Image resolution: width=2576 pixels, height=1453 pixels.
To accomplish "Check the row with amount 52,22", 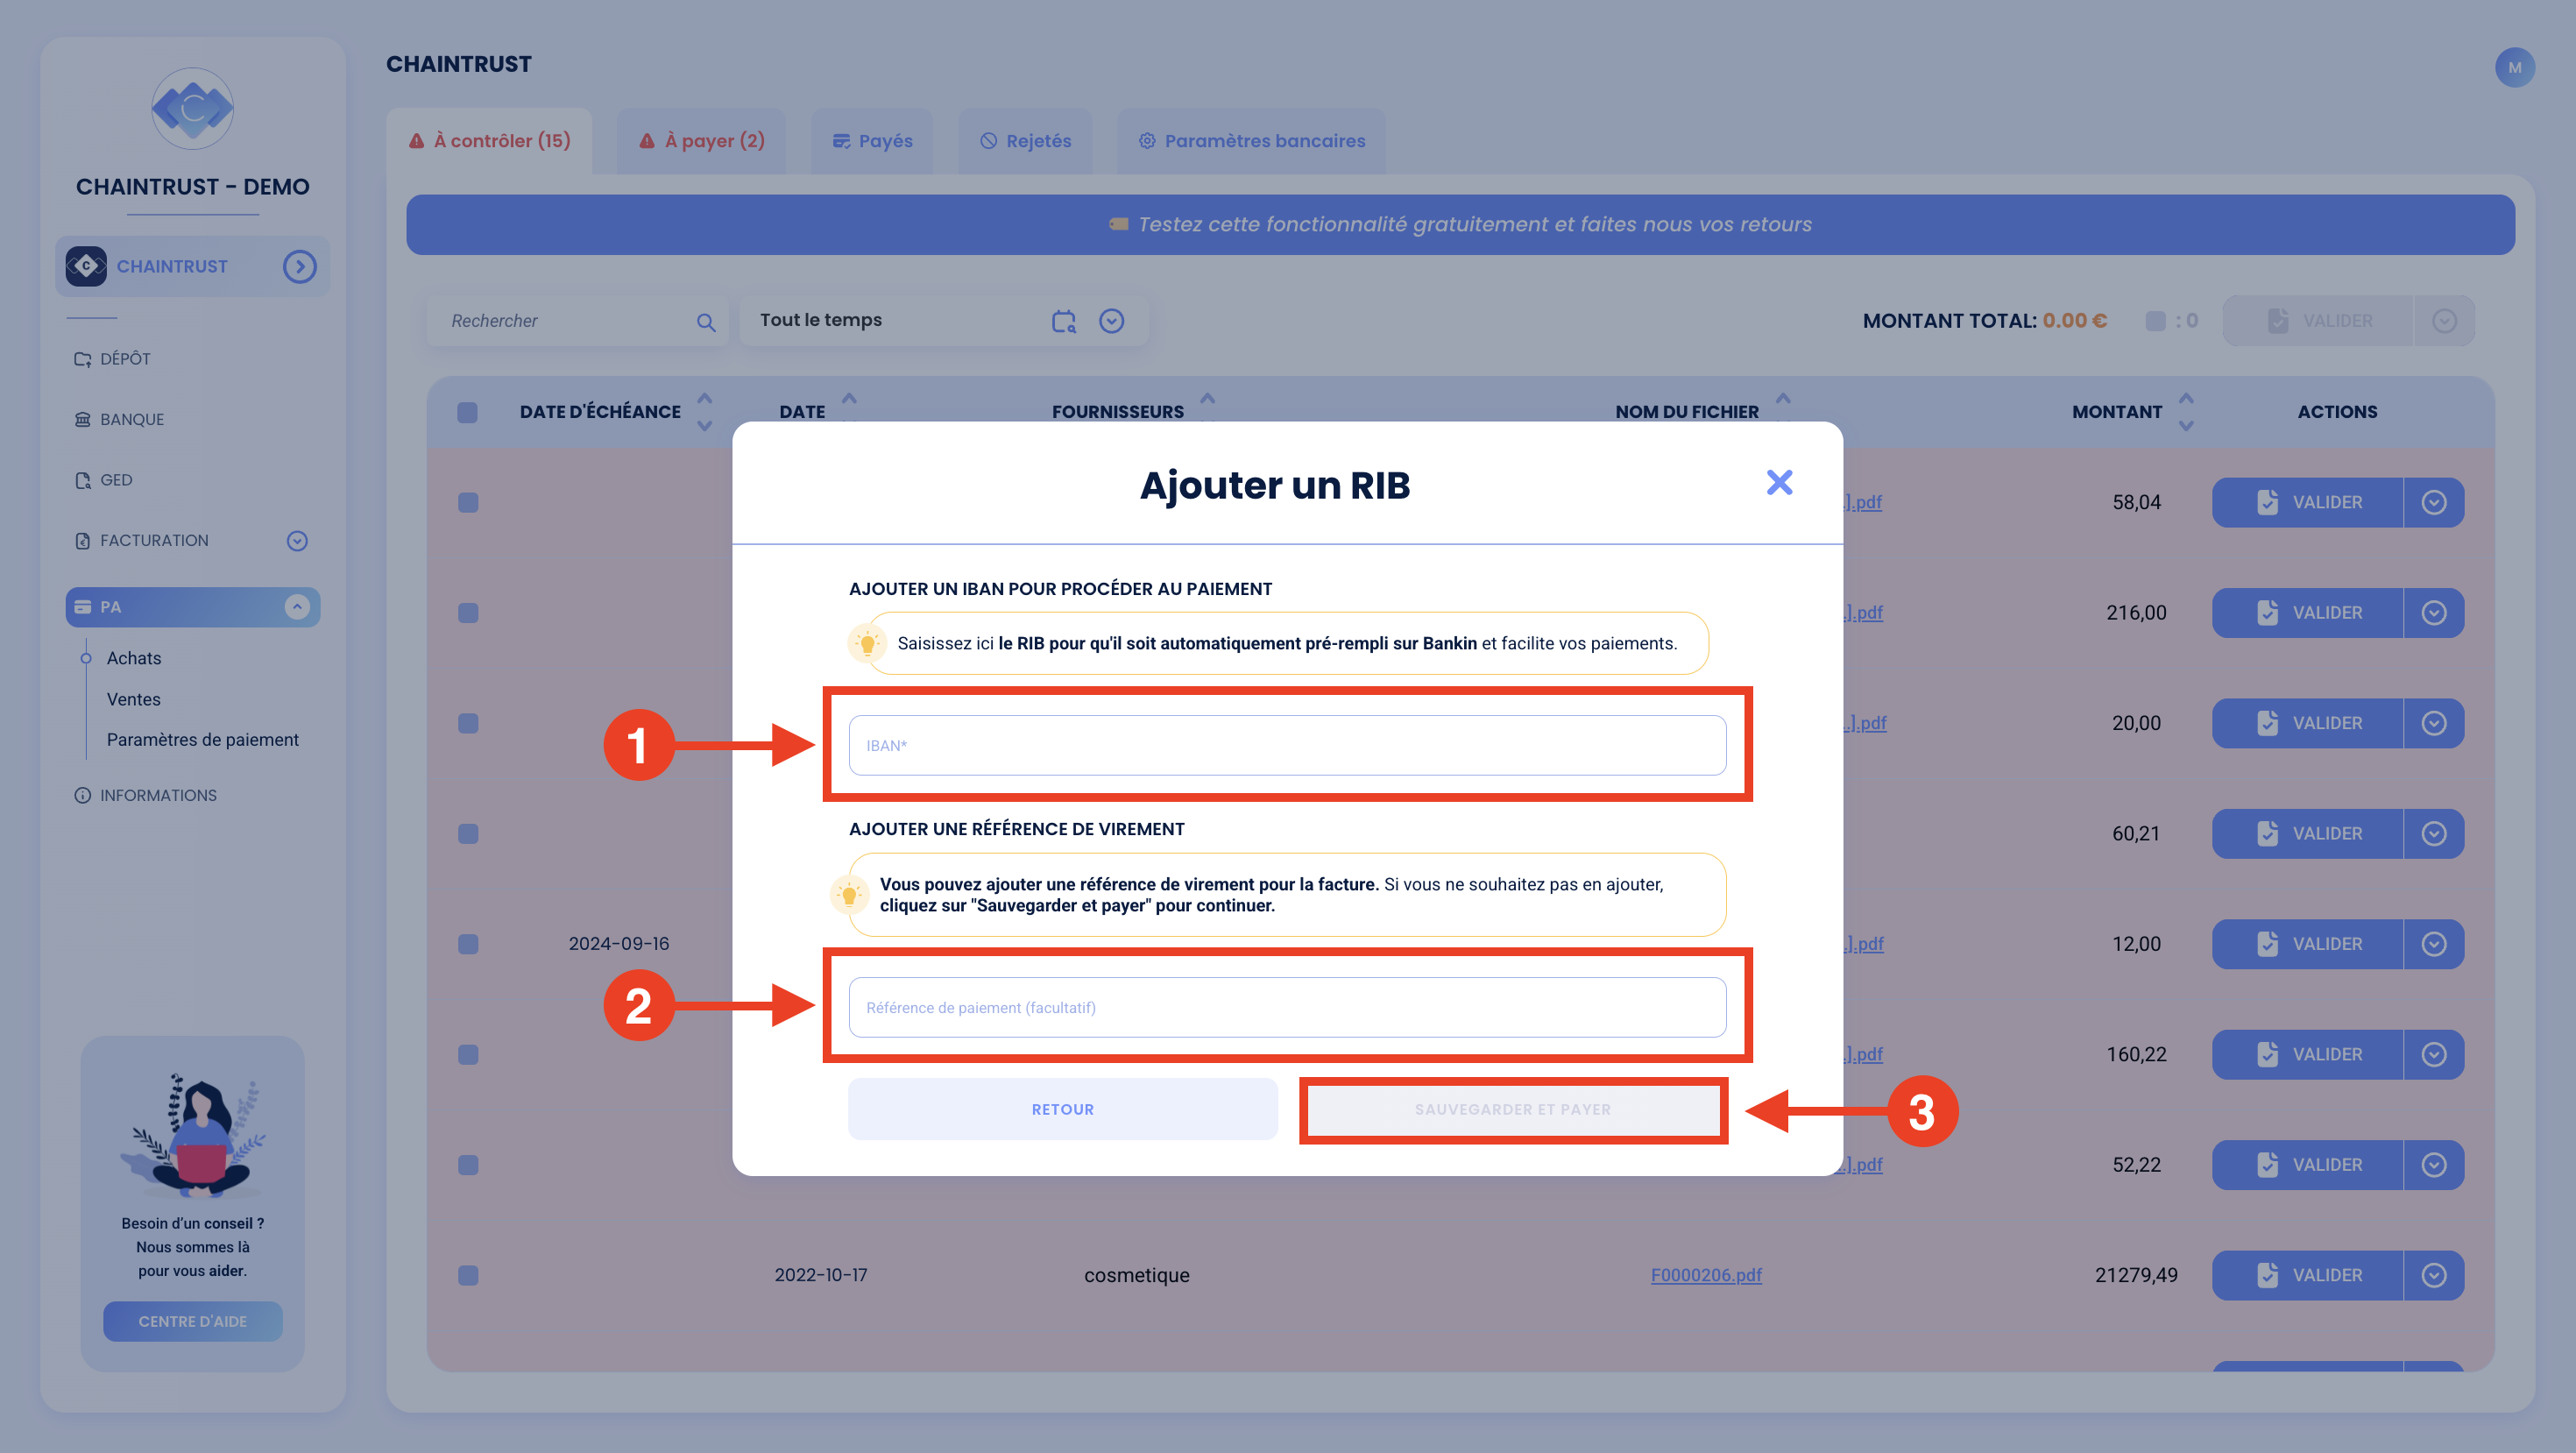I will coord(467,1165).
